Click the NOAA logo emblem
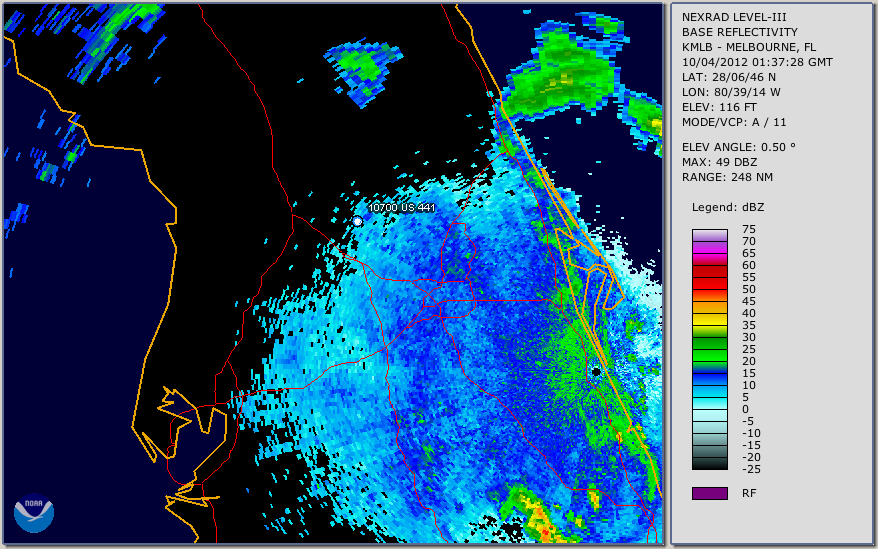The image size is (878, 549). pyautogui.click(x=34, y=513)
